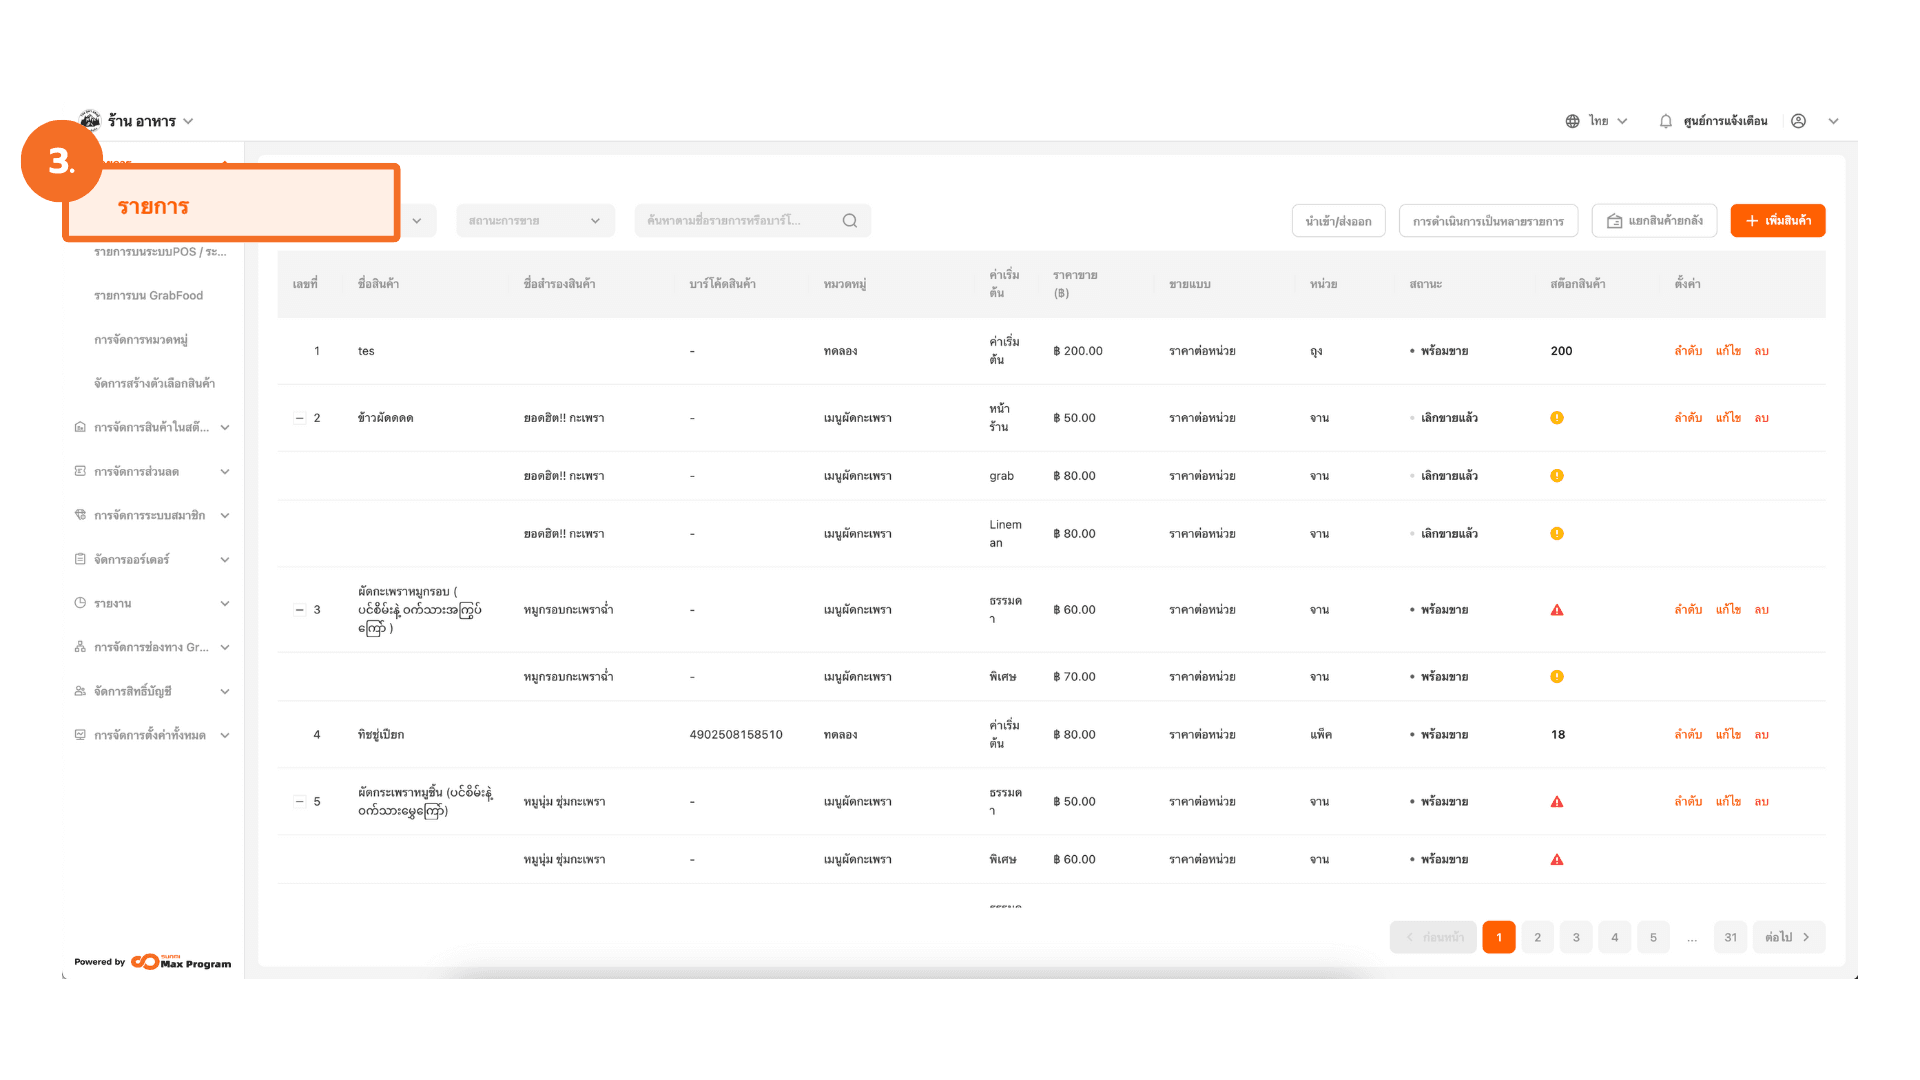The height and width of the screenshot is (1080, 1920).
Task: Select การจัดการหมวดหมู่ in sidebar
Action: click(x=141, y=340)
